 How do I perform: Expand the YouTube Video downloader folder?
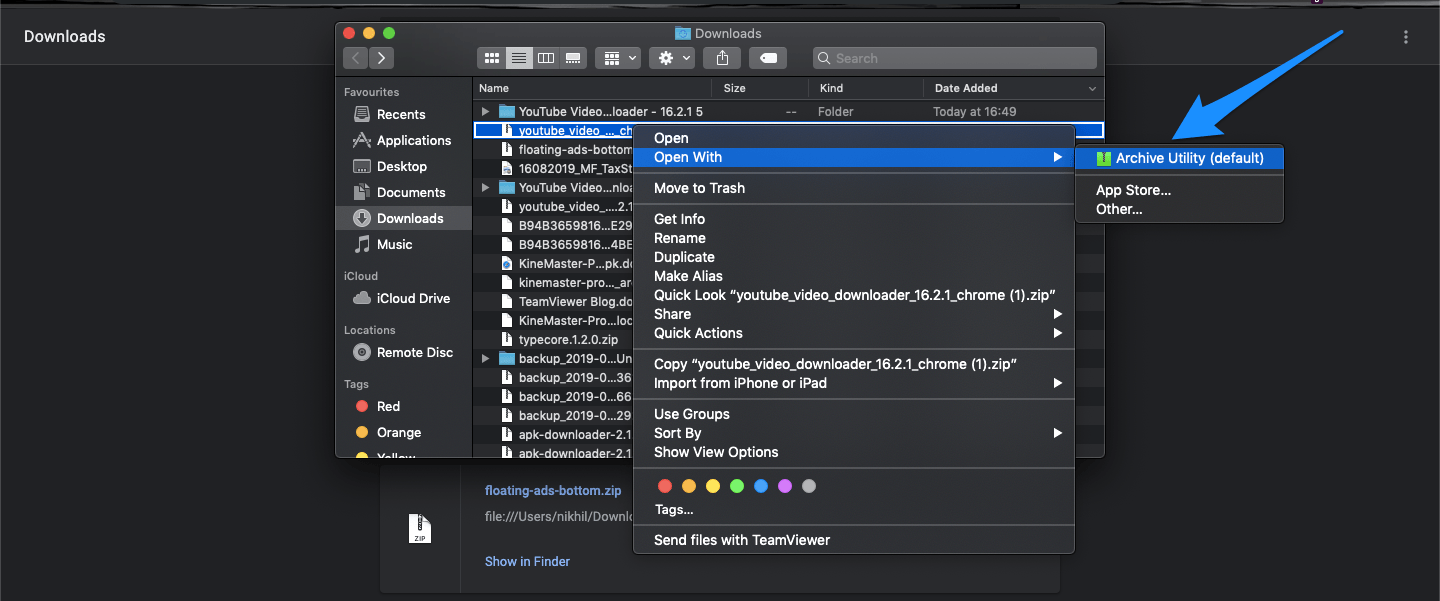tap(484, 111)
